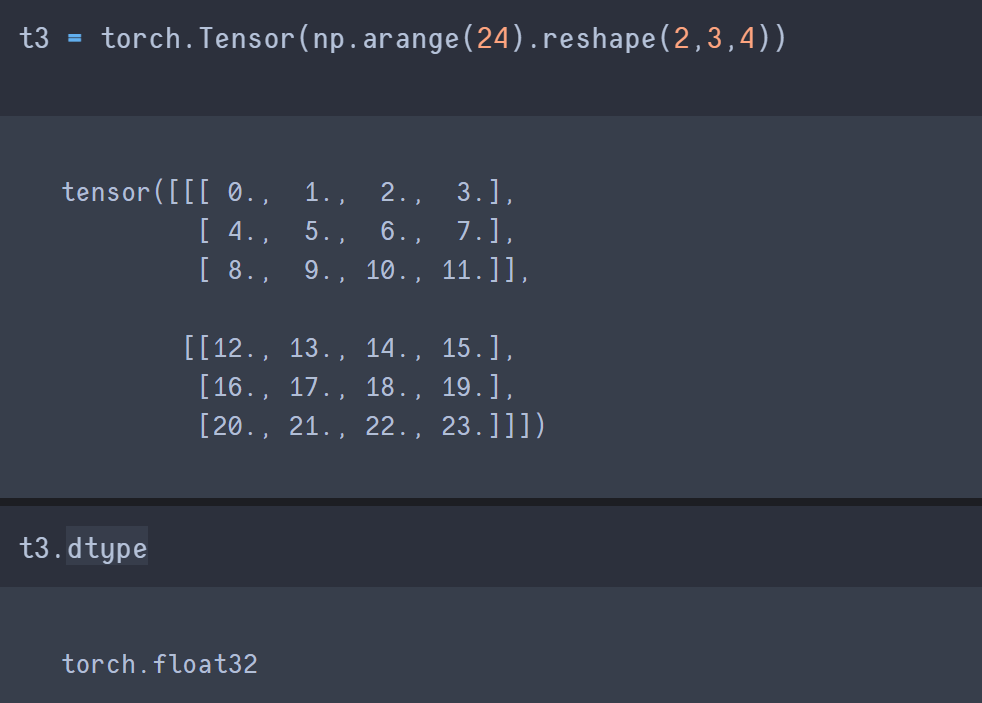Viewport: 982px width, 703px height.
Task: Click the torch.float32 output text
Action: tap(160, 664)
